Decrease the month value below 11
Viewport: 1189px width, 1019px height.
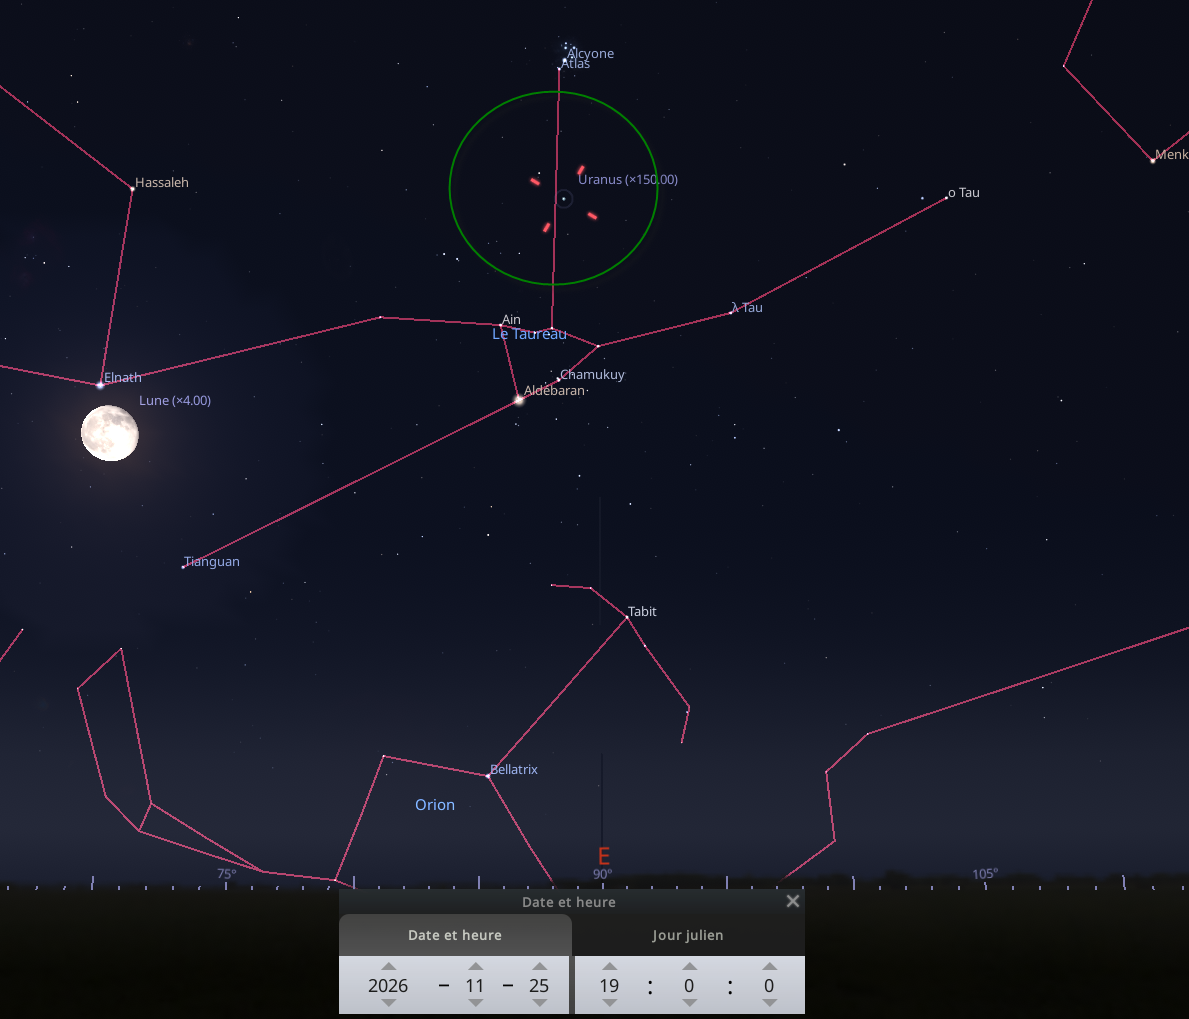click(475, 1003)
